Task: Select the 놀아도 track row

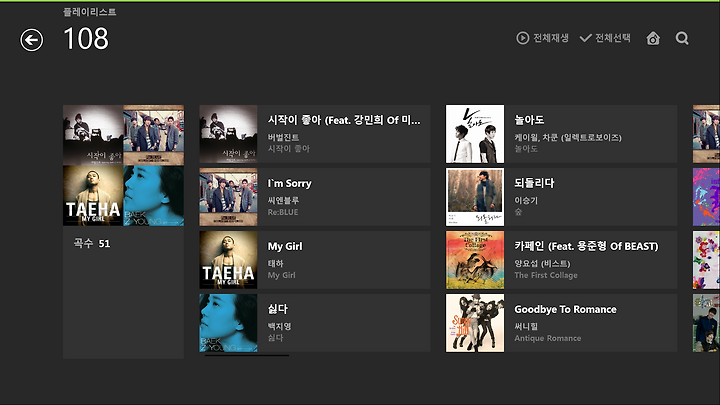Action: click(561, 134)
